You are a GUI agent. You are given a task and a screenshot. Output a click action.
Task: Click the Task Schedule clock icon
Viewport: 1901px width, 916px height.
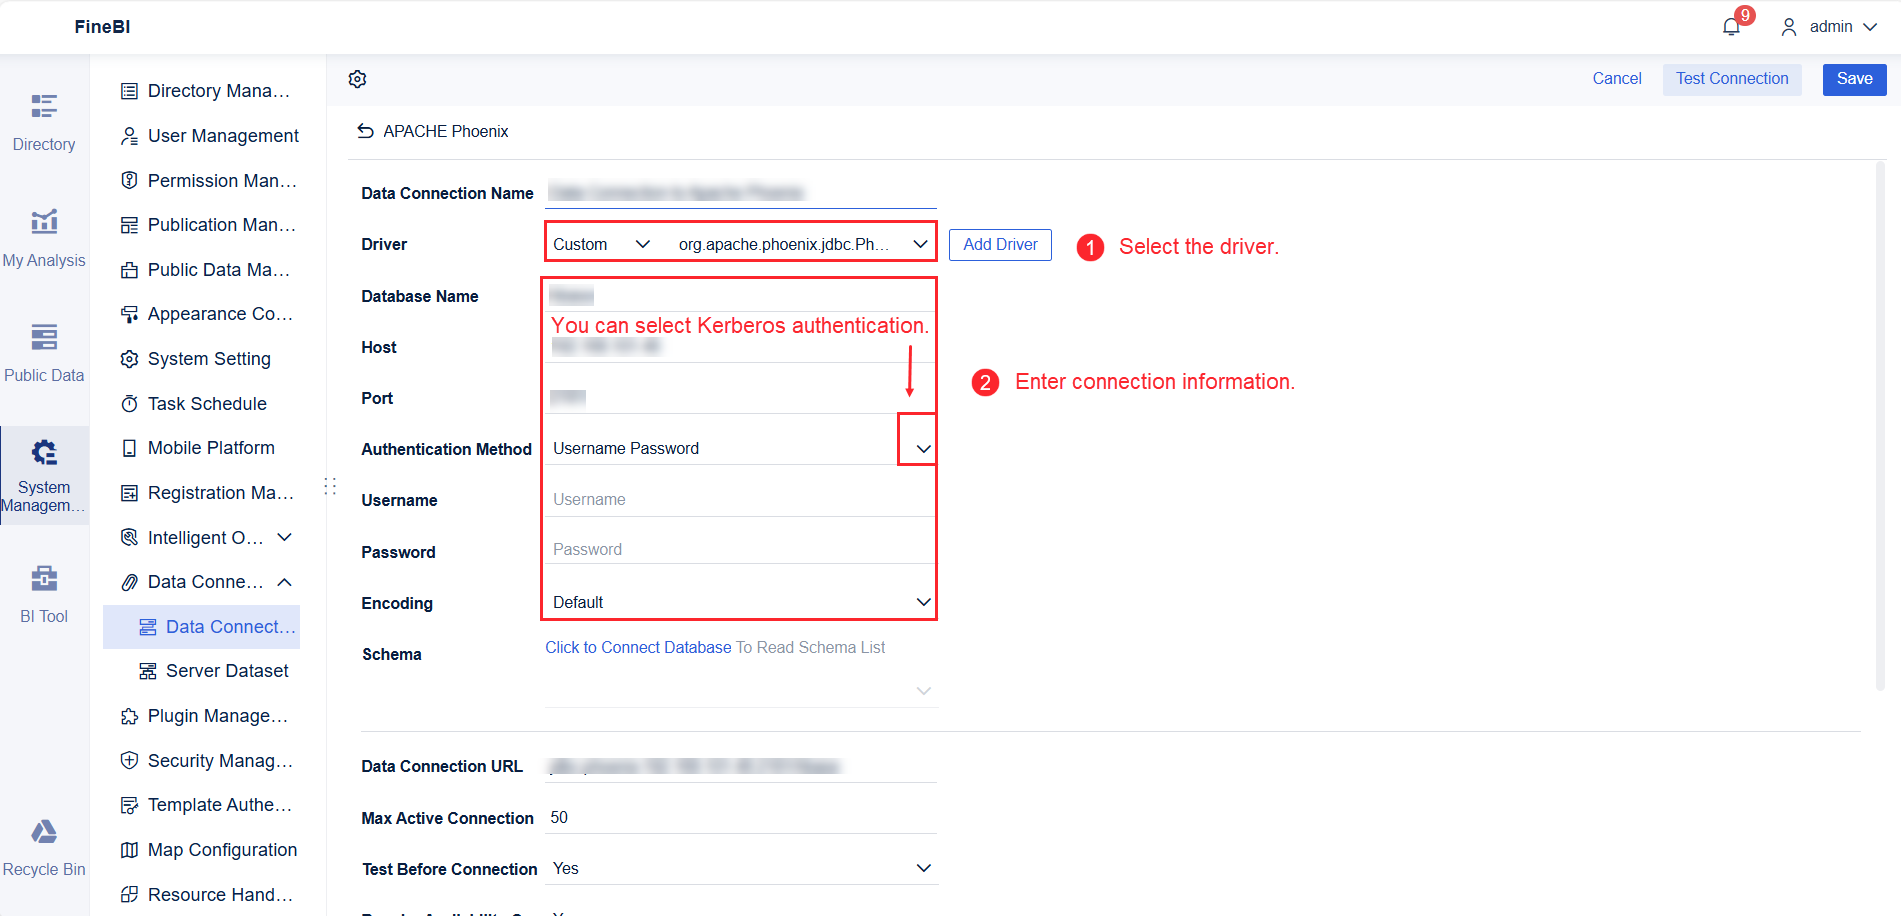(x=129, y=404)
